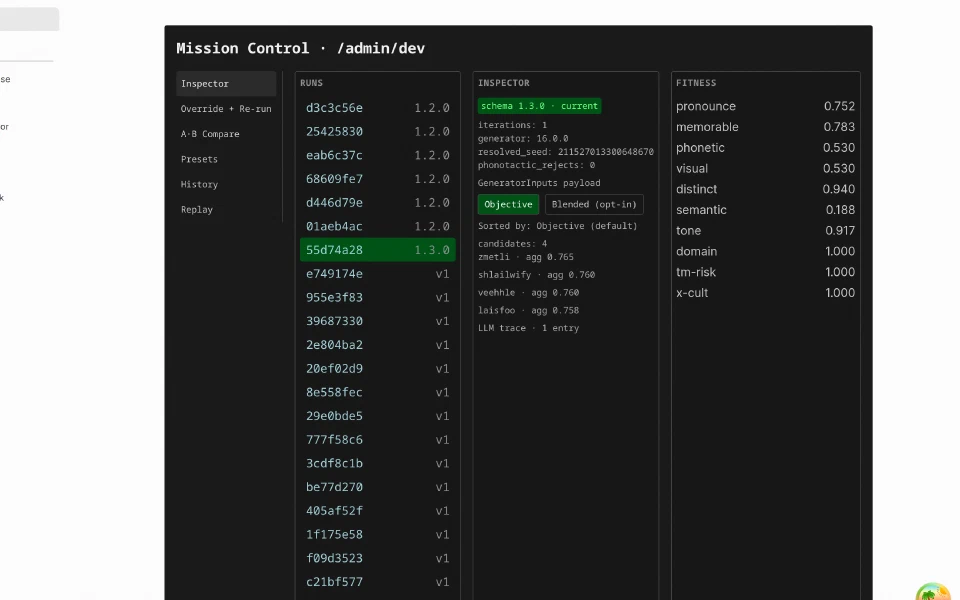Image resolution: width=960 pixels, height=600 pixels.
Task: Open the Replay section
Action: 226,209
